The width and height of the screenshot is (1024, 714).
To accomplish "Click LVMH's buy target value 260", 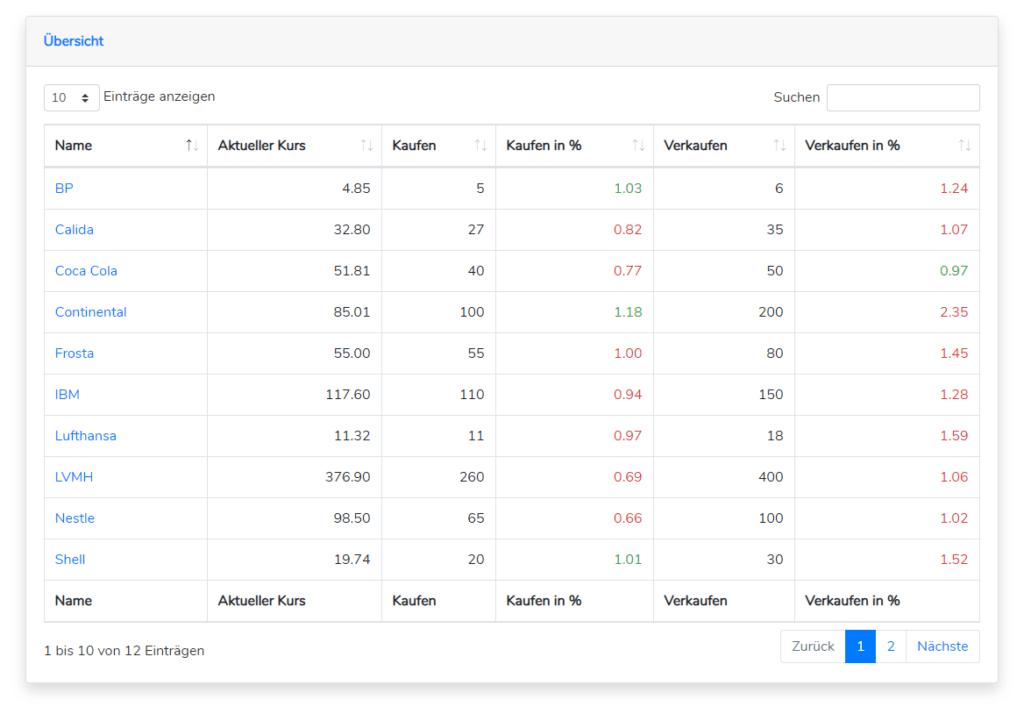I will (472, 476).
